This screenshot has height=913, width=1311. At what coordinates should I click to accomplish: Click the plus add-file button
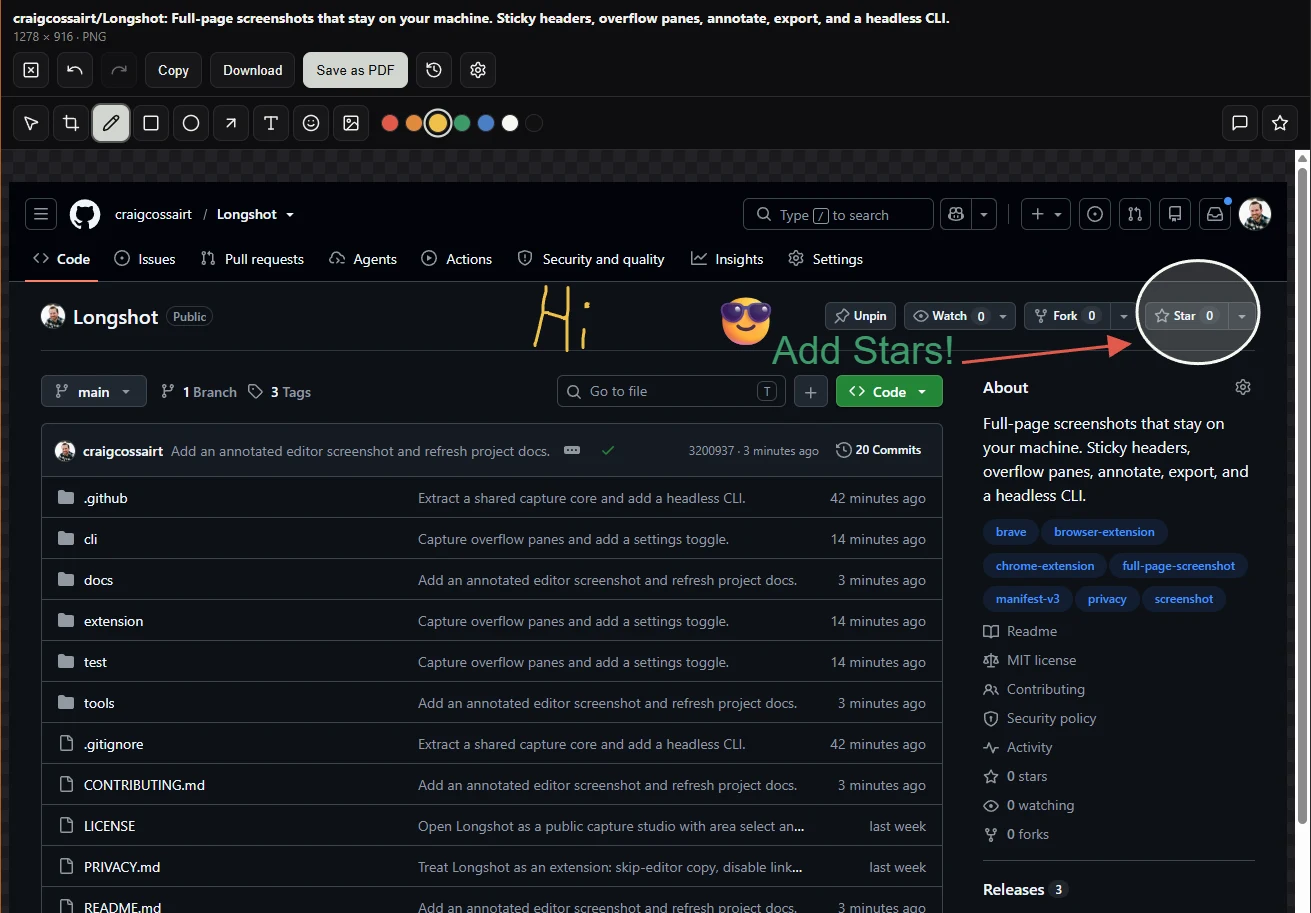click(x=811, y=392)
